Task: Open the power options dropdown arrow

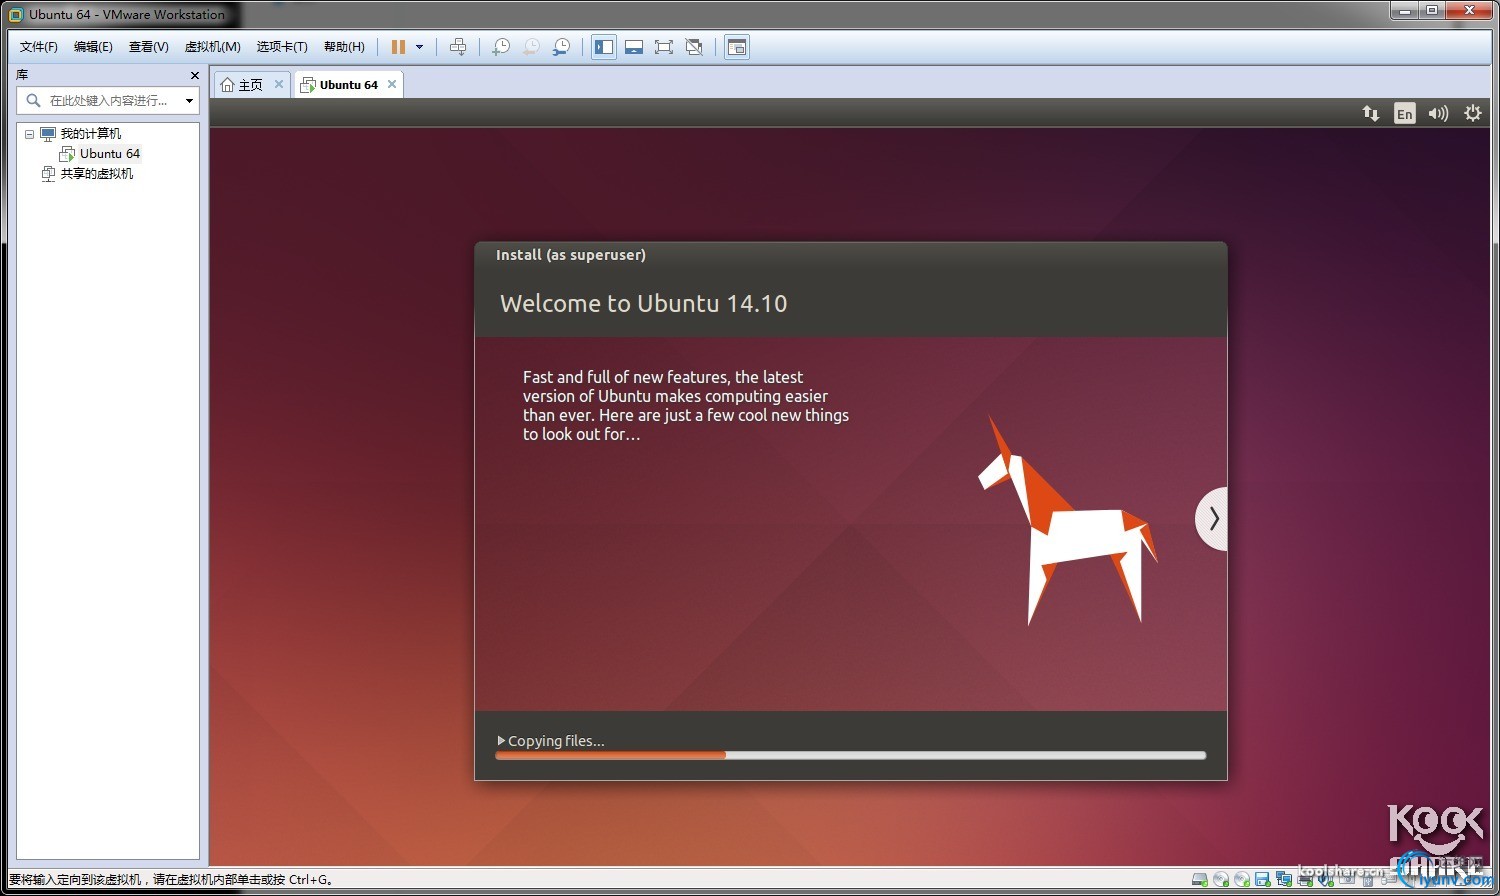Action: click(x=419, y=47)
